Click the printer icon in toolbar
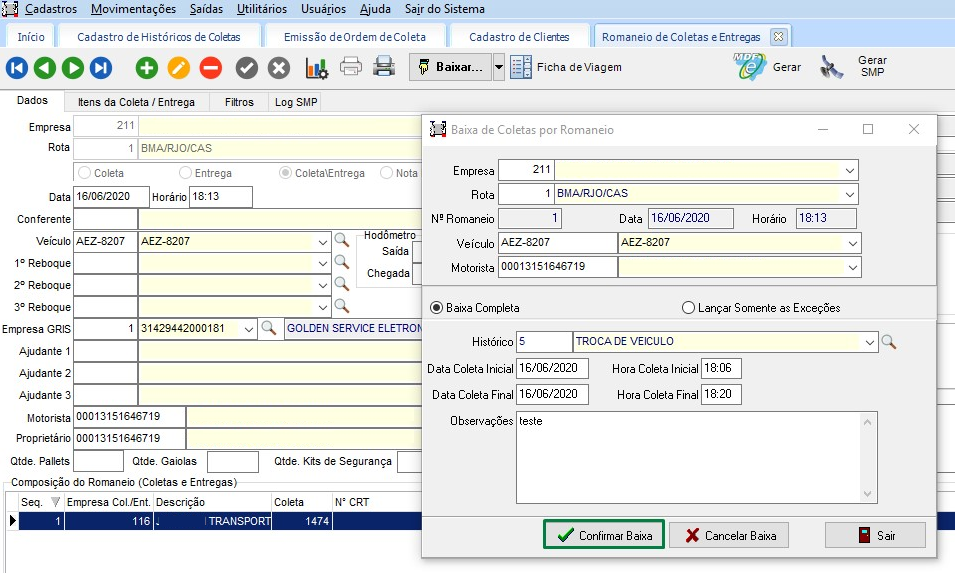Screen dimensions: 955x573 pos(351,68)
